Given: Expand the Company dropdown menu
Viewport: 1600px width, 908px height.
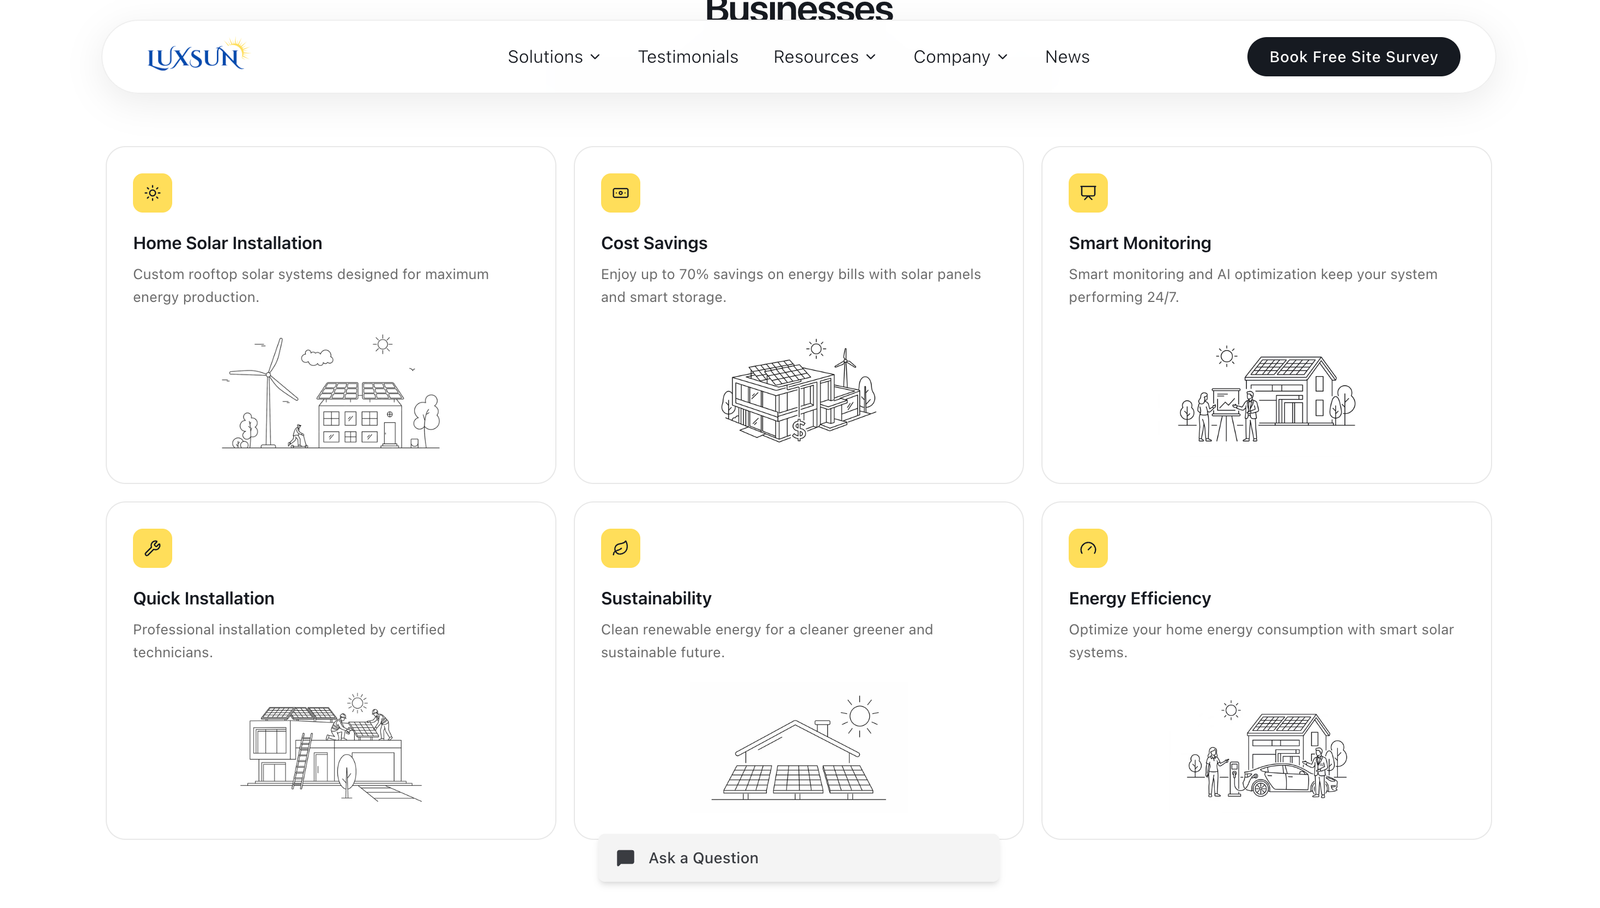Looking at the screenshot, I should click(x=961, y=57).
